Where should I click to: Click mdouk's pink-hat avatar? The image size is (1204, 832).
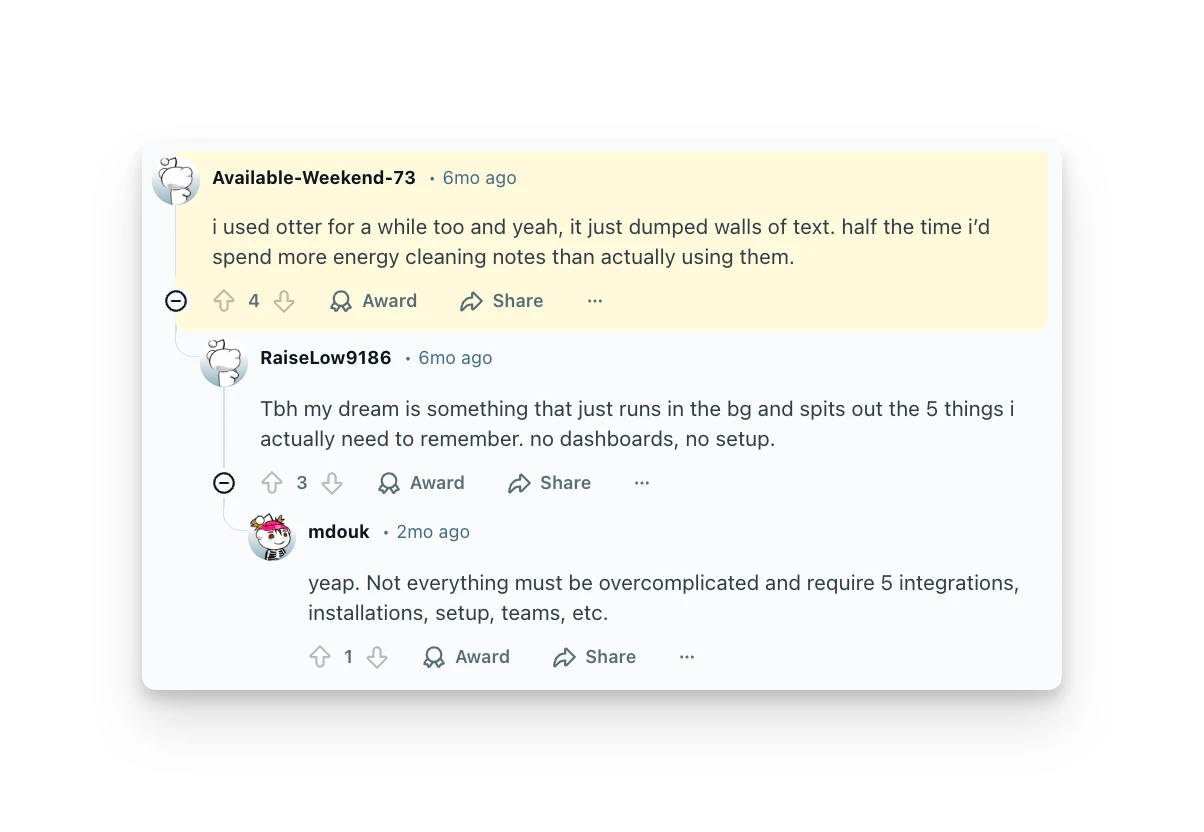[271, 537]
